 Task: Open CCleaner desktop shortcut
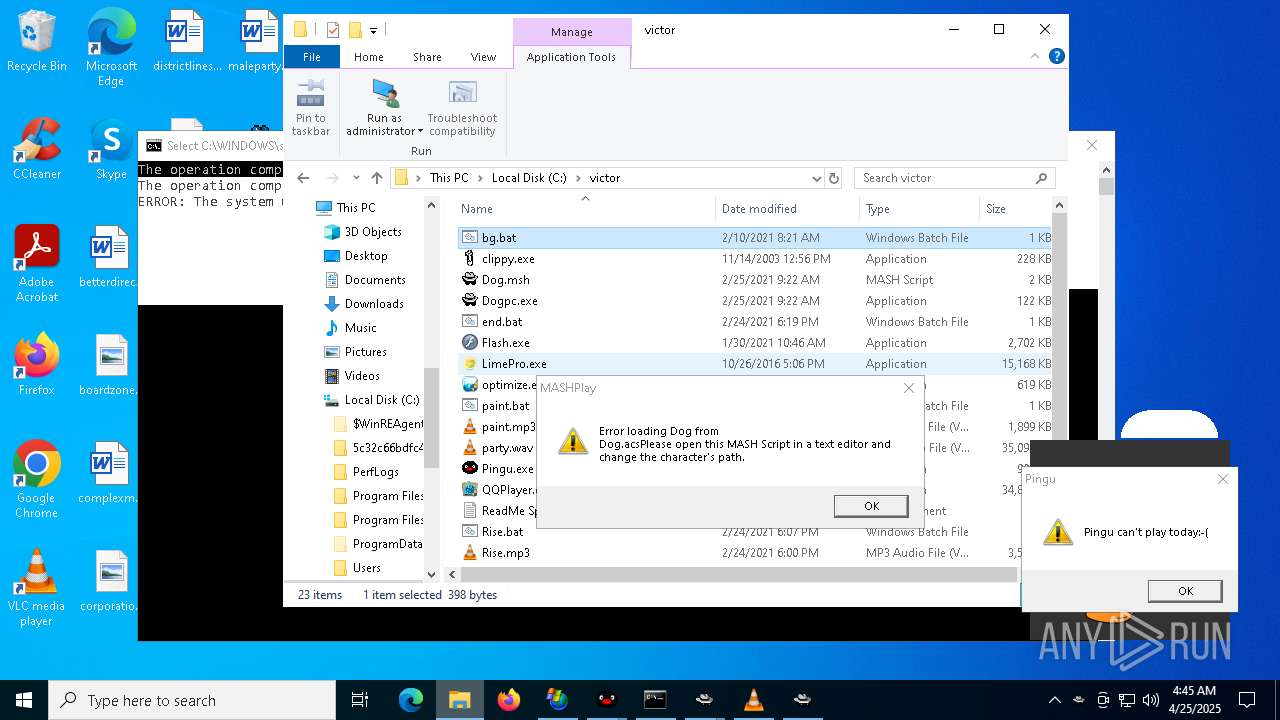click(37, 150)
